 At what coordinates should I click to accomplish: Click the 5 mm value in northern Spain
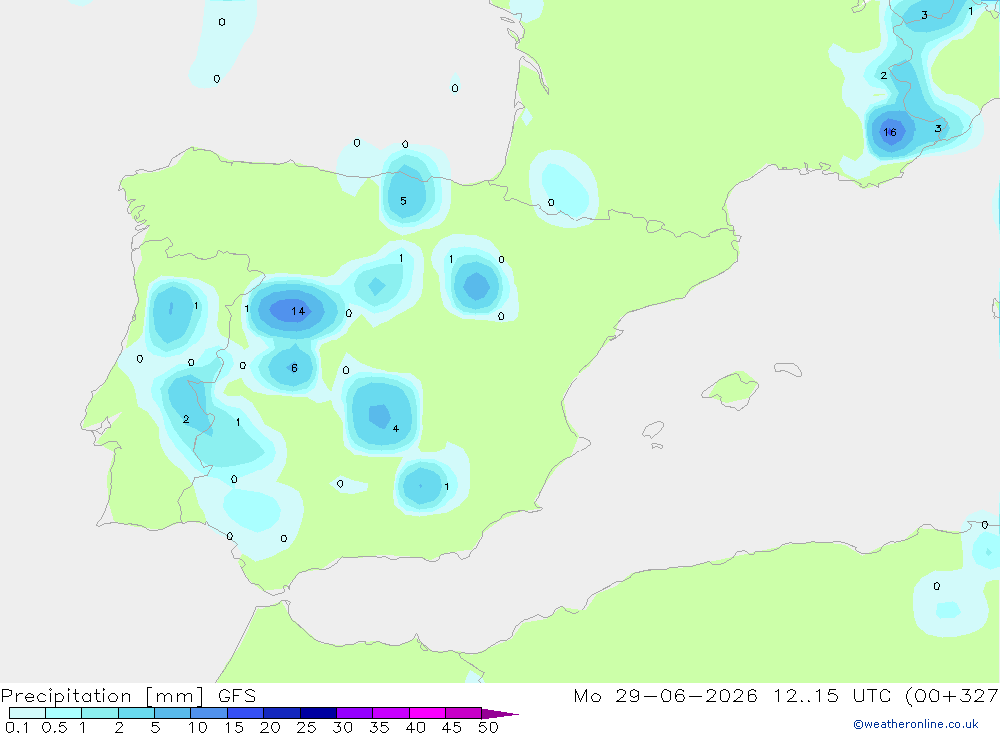pos(403,201)
